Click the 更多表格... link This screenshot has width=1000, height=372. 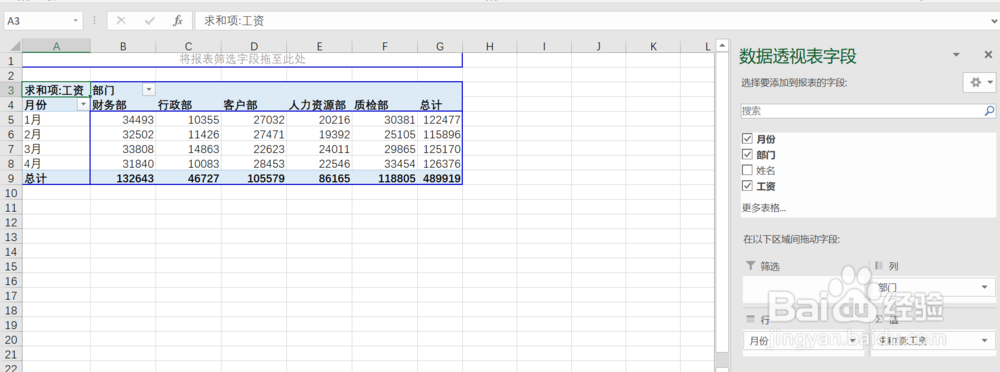coord(763,208)
